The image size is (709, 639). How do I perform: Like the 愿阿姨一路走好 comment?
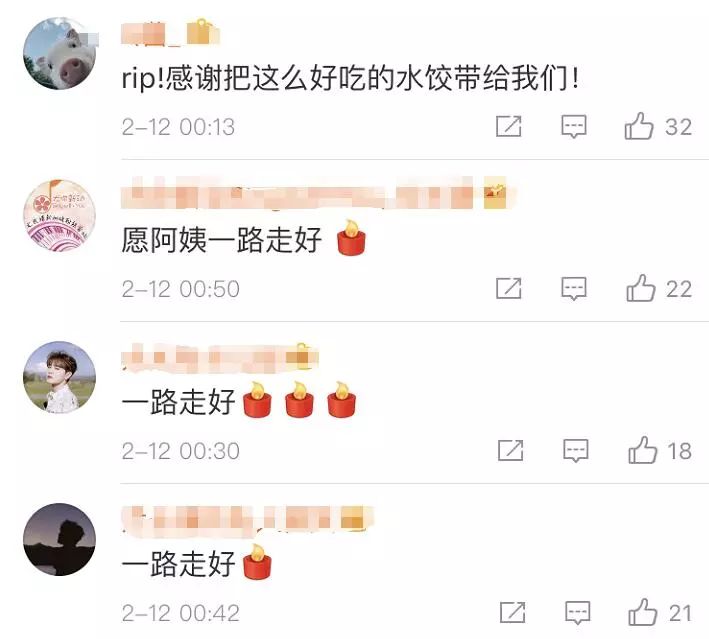pyautogui.click(x=641, y=288)
